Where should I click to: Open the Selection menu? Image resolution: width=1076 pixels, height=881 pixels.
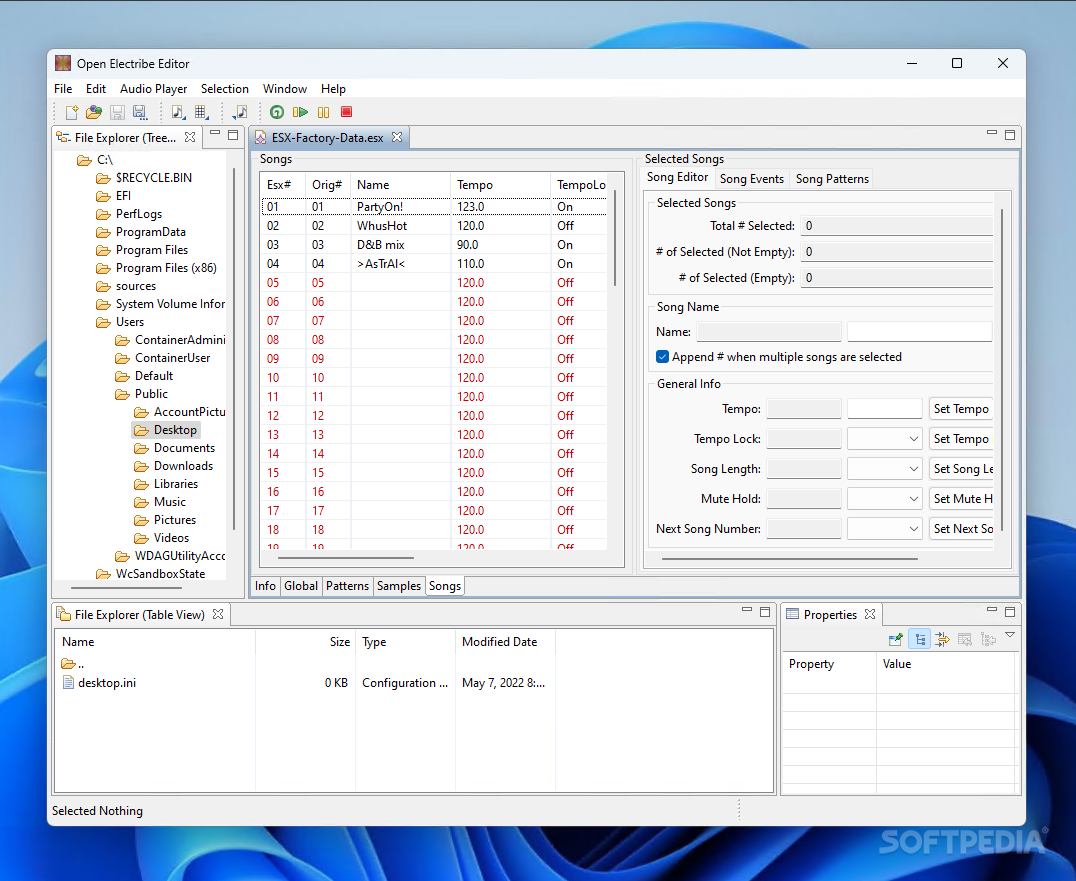coord(225,89)
